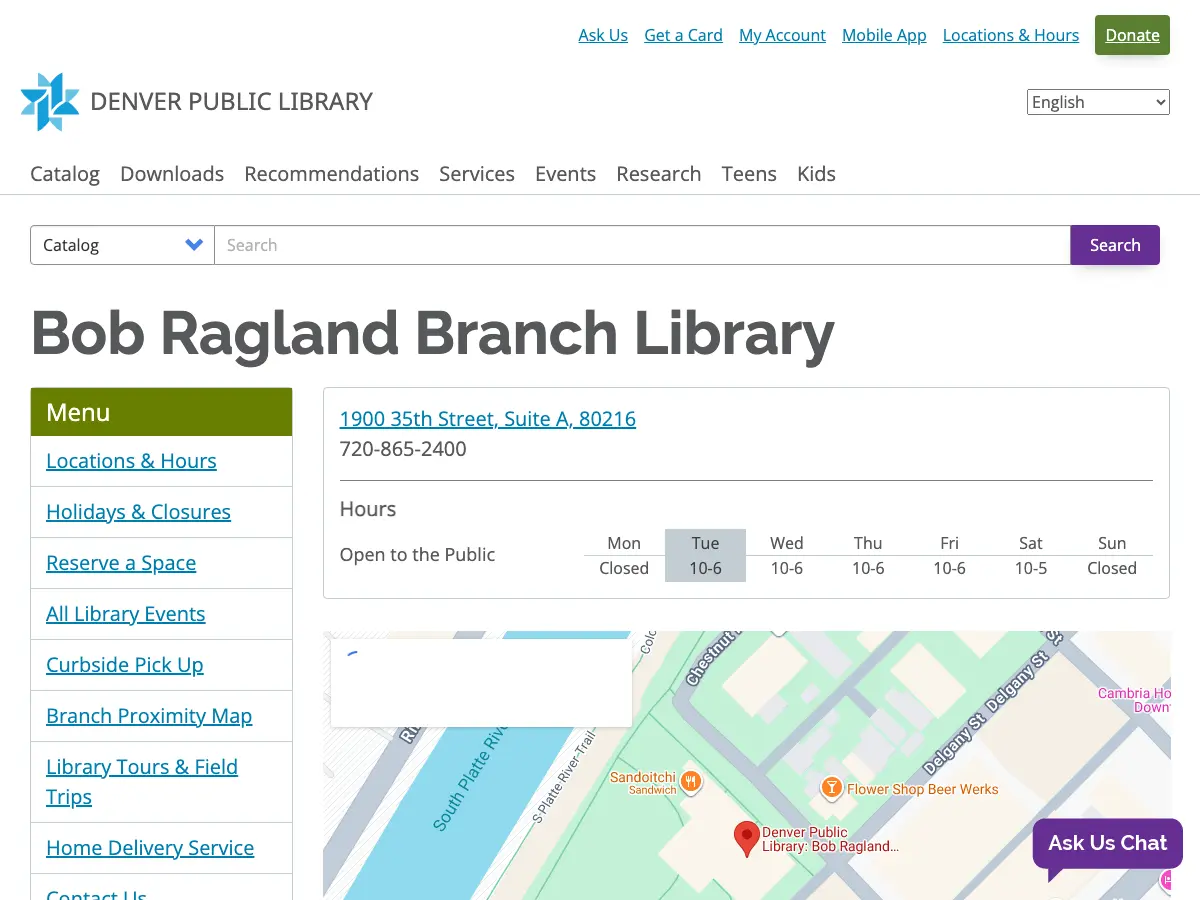
Task: Focus the Search text field
Action: tap(642, 245)
